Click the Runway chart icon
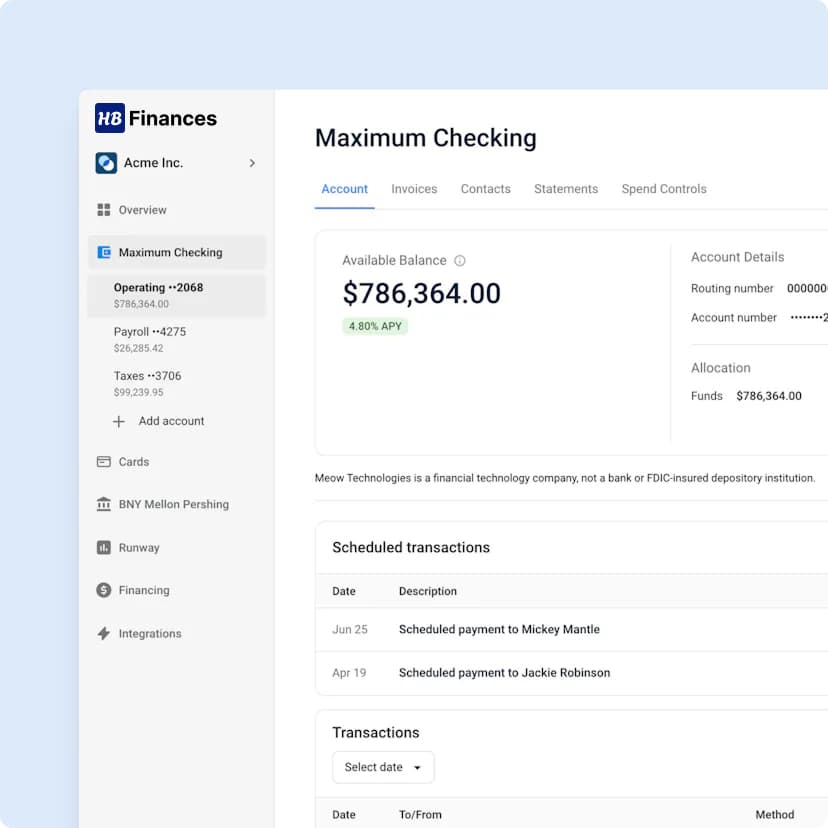Image resolution: width=828 pixels, height=828 pixels. [x=104, y=548]
